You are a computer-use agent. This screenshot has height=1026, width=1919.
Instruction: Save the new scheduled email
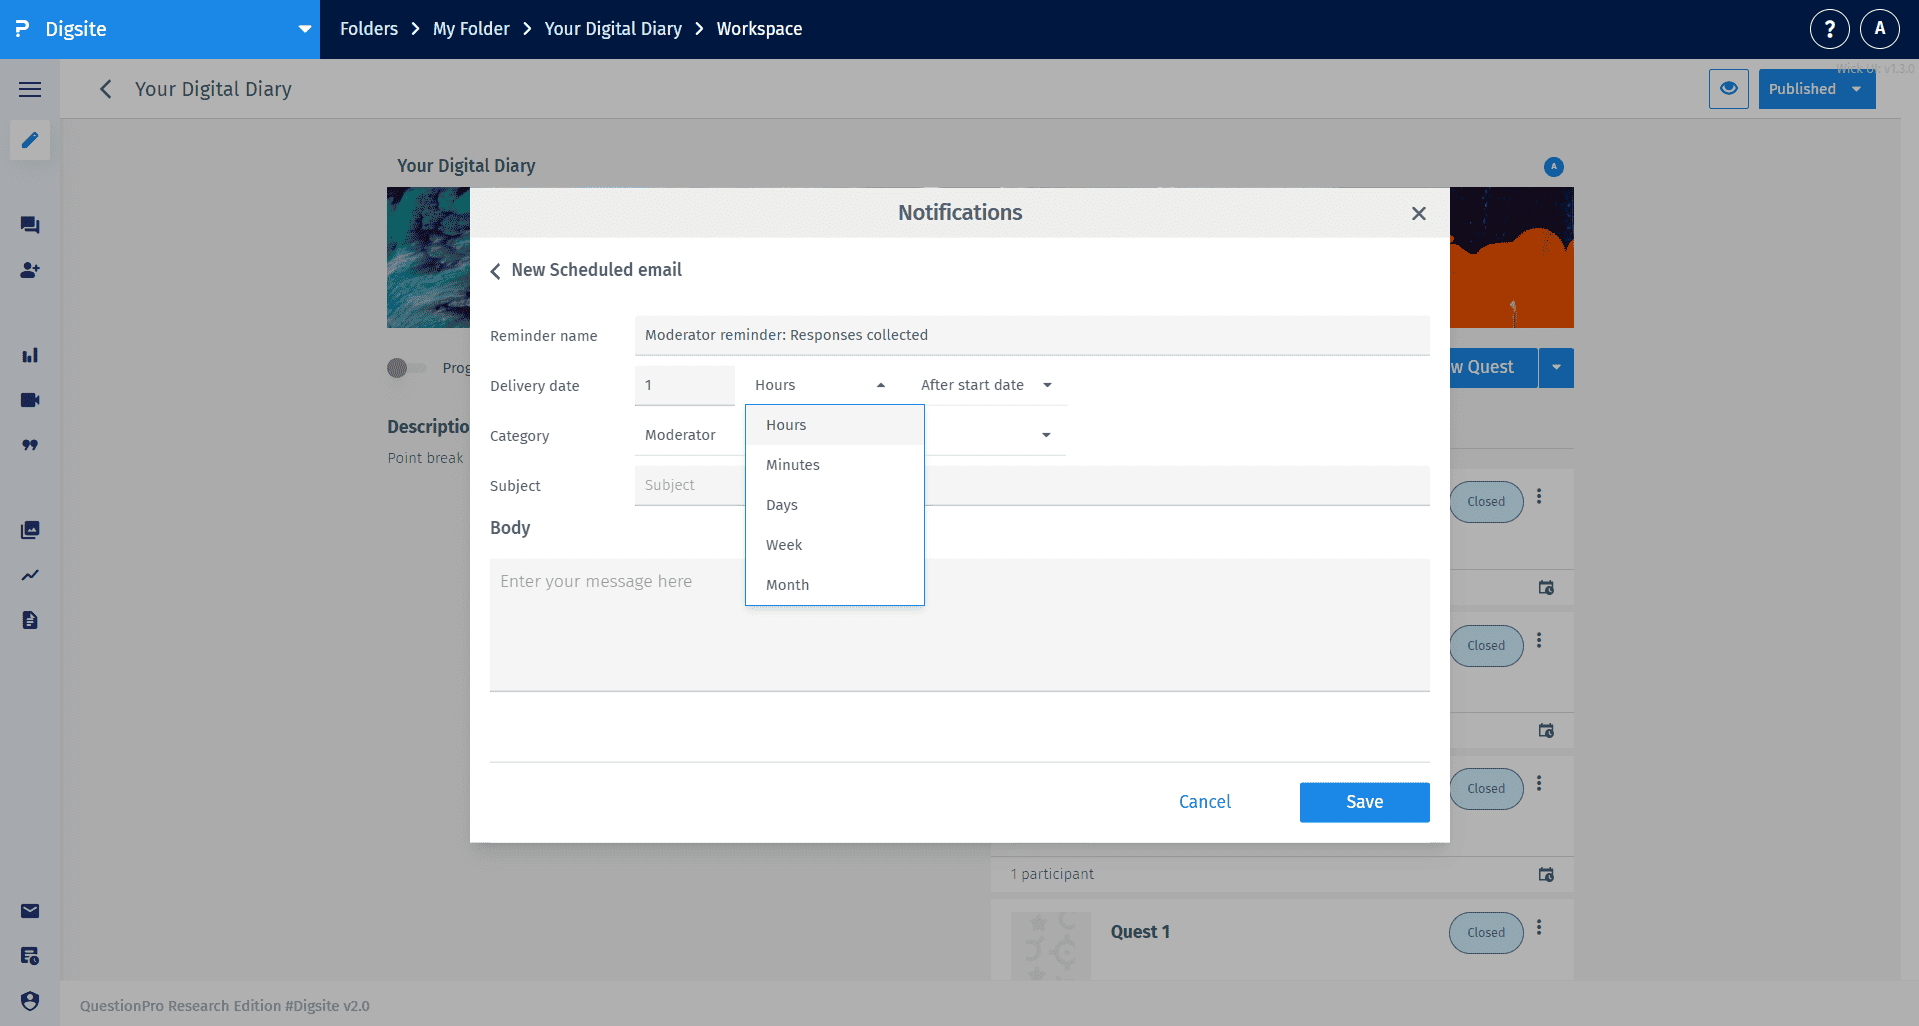[x=1363, y=801]
